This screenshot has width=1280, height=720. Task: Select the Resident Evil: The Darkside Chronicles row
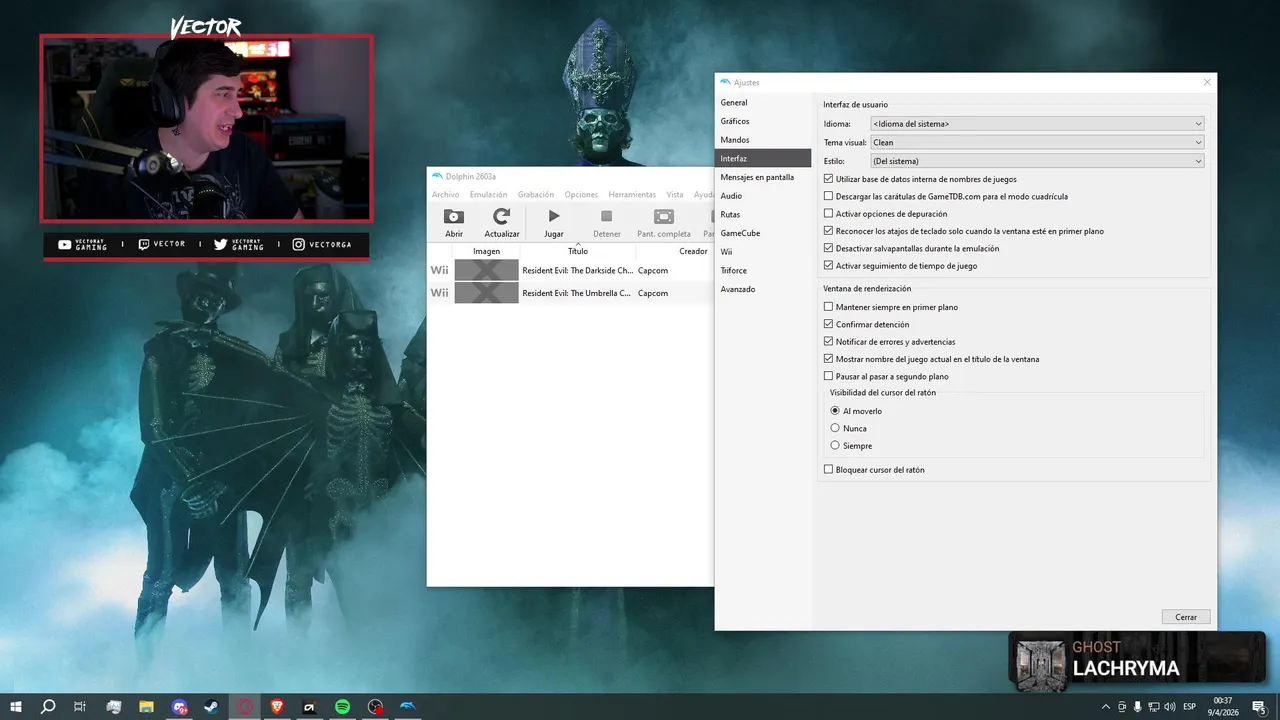click(x=570, y=270)
